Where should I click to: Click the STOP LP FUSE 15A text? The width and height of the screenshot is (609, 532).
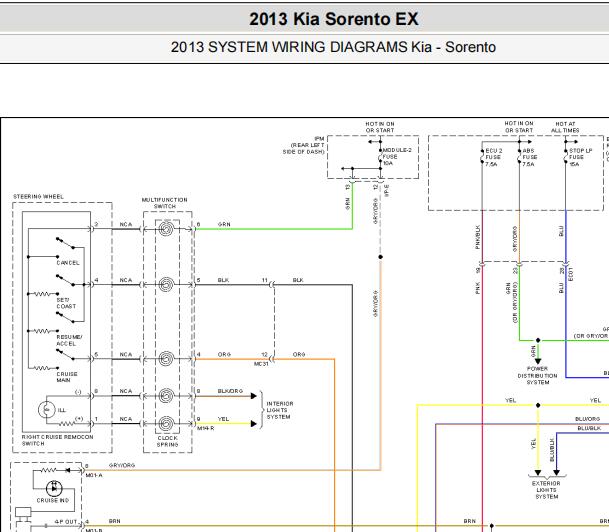click(x=581, y=157)
